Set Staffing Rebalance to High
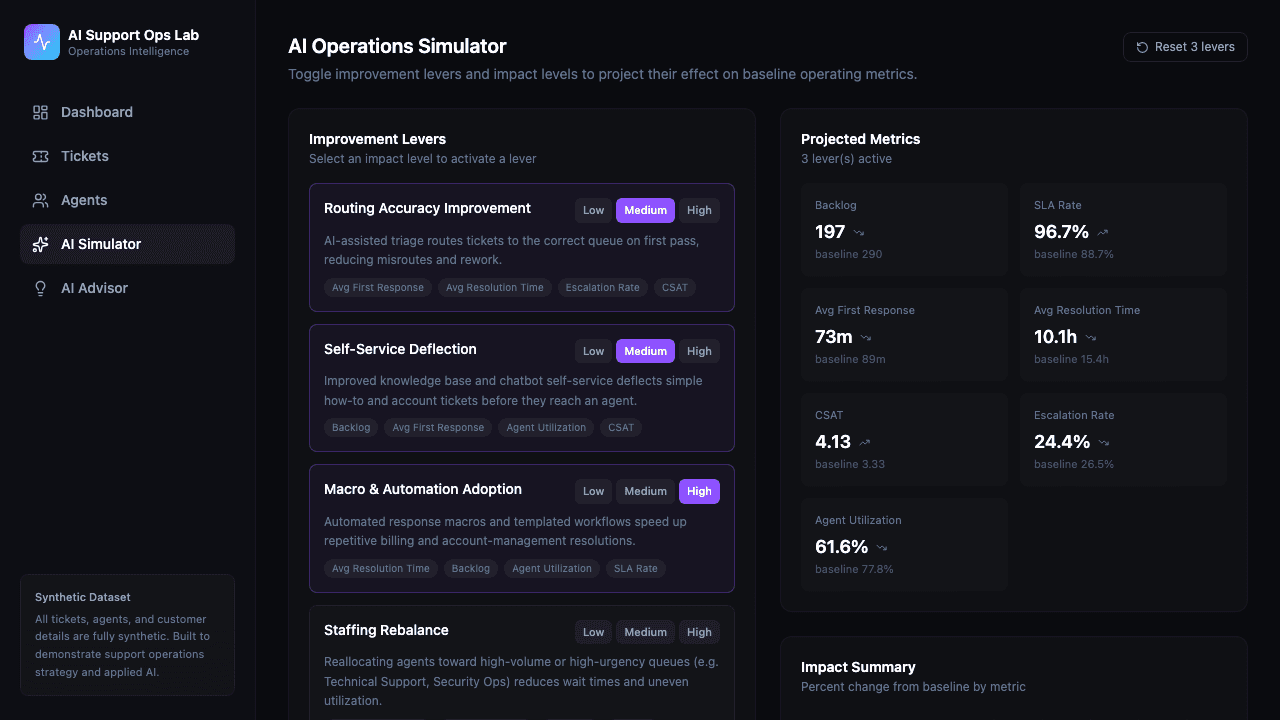This screenshot has height=720, width=1280. 700,632
